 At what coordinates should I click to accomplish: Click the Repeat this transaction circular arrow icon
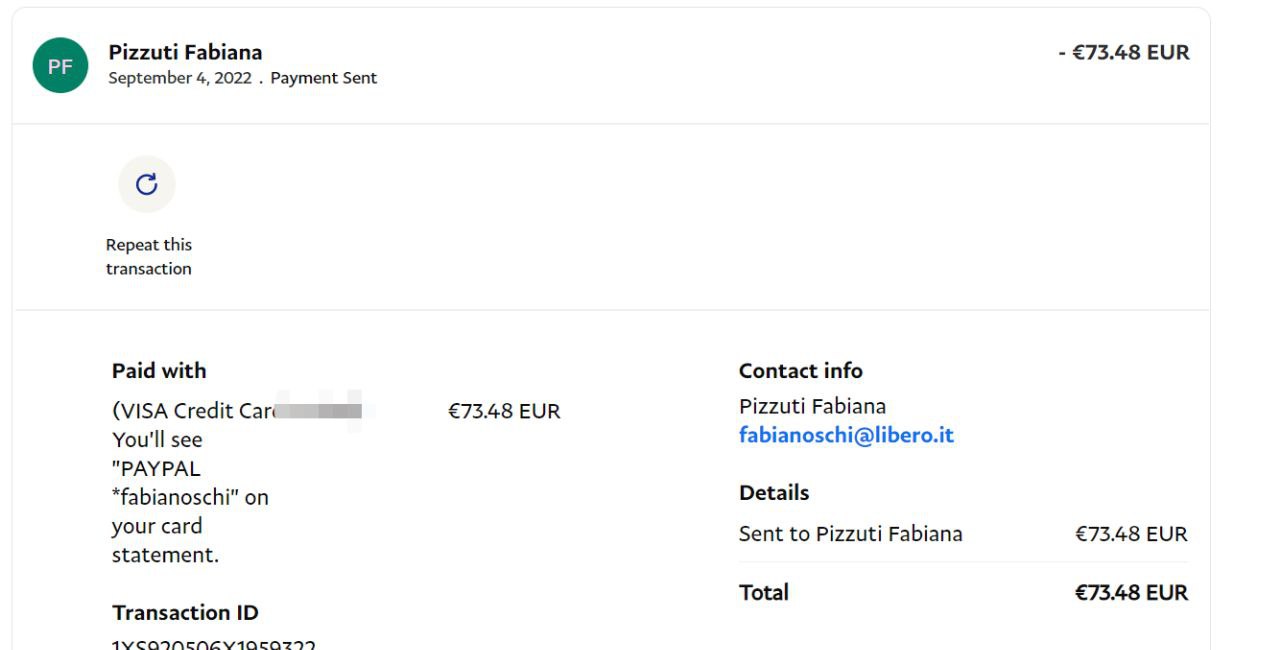147,184
